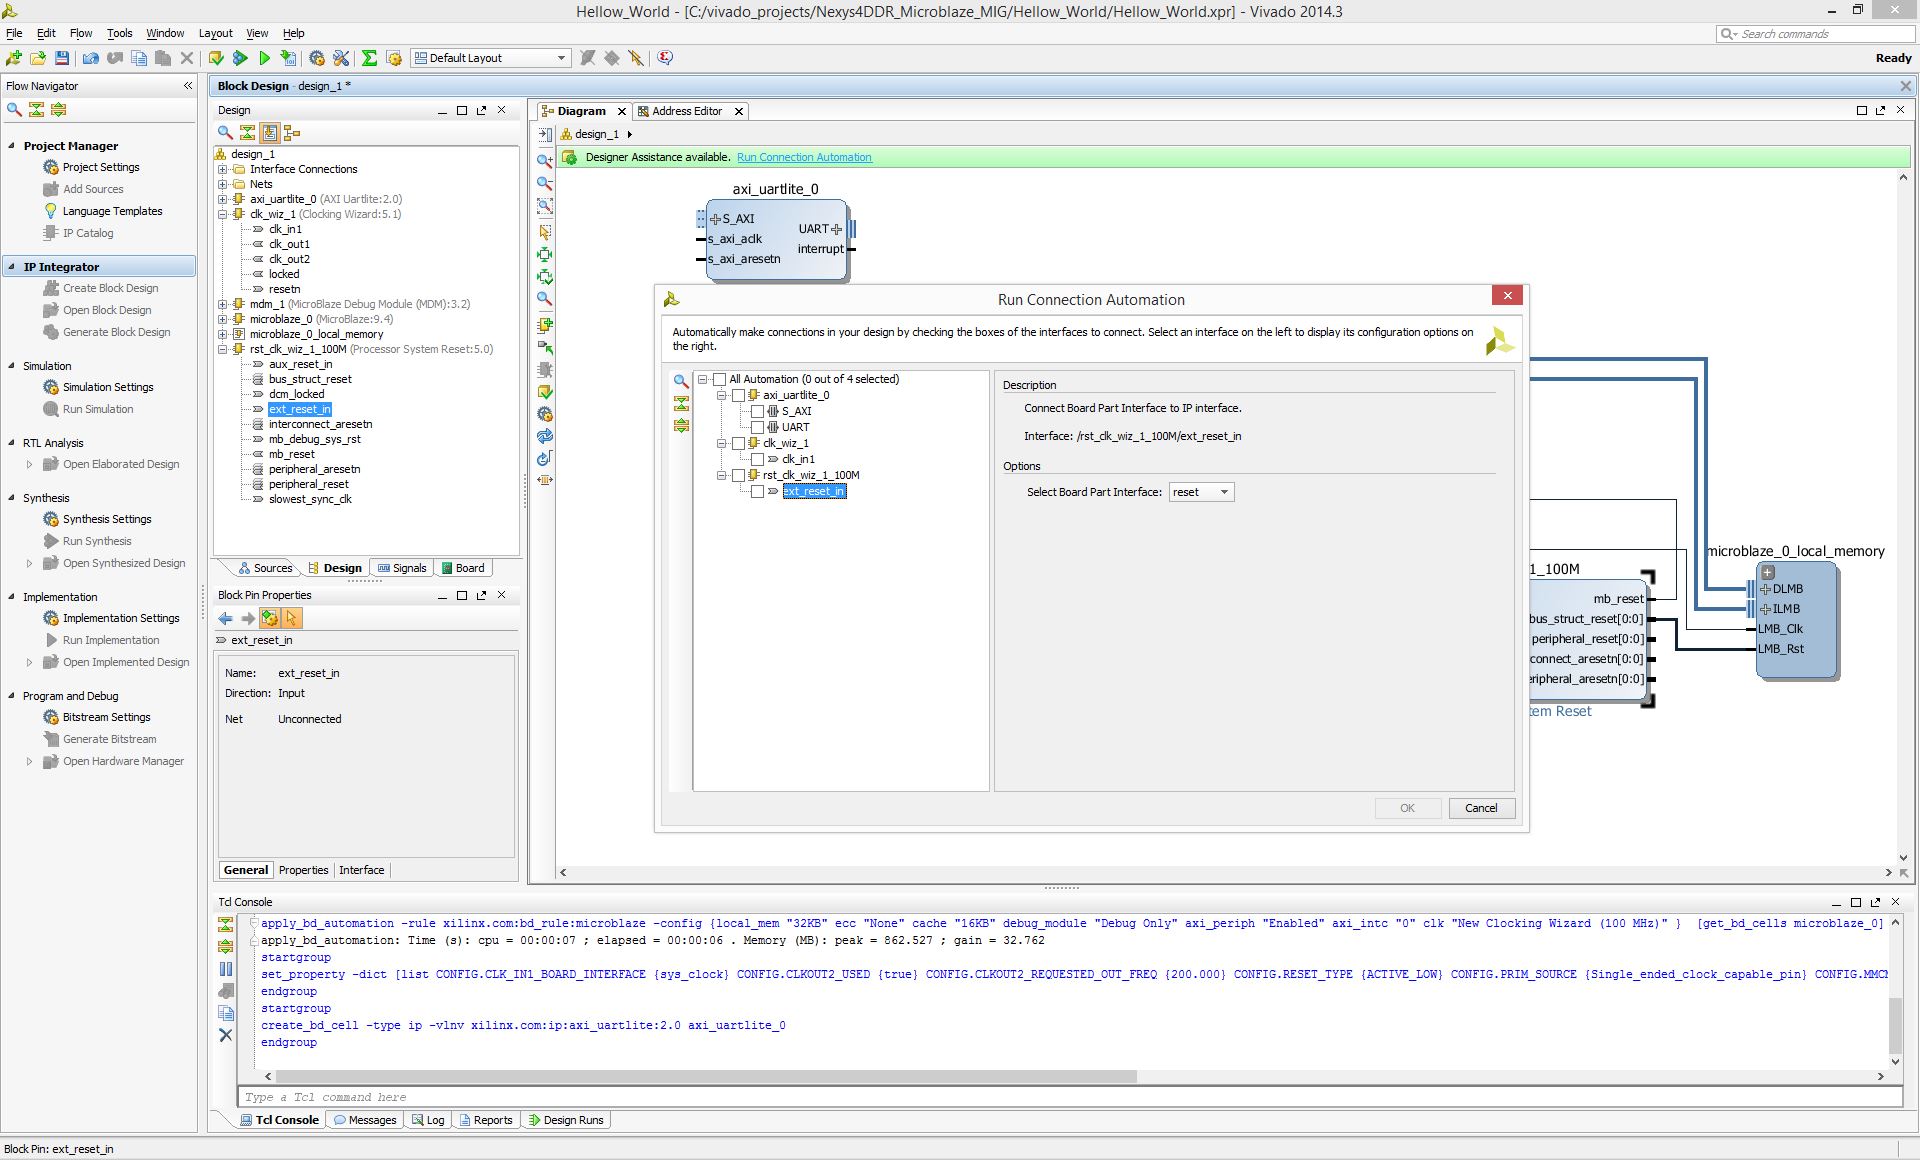Click the Collapse All icon in the Design panel
Viewport: 1920px width, 1160px height.
pyautogui.click(x=247, y=132)
